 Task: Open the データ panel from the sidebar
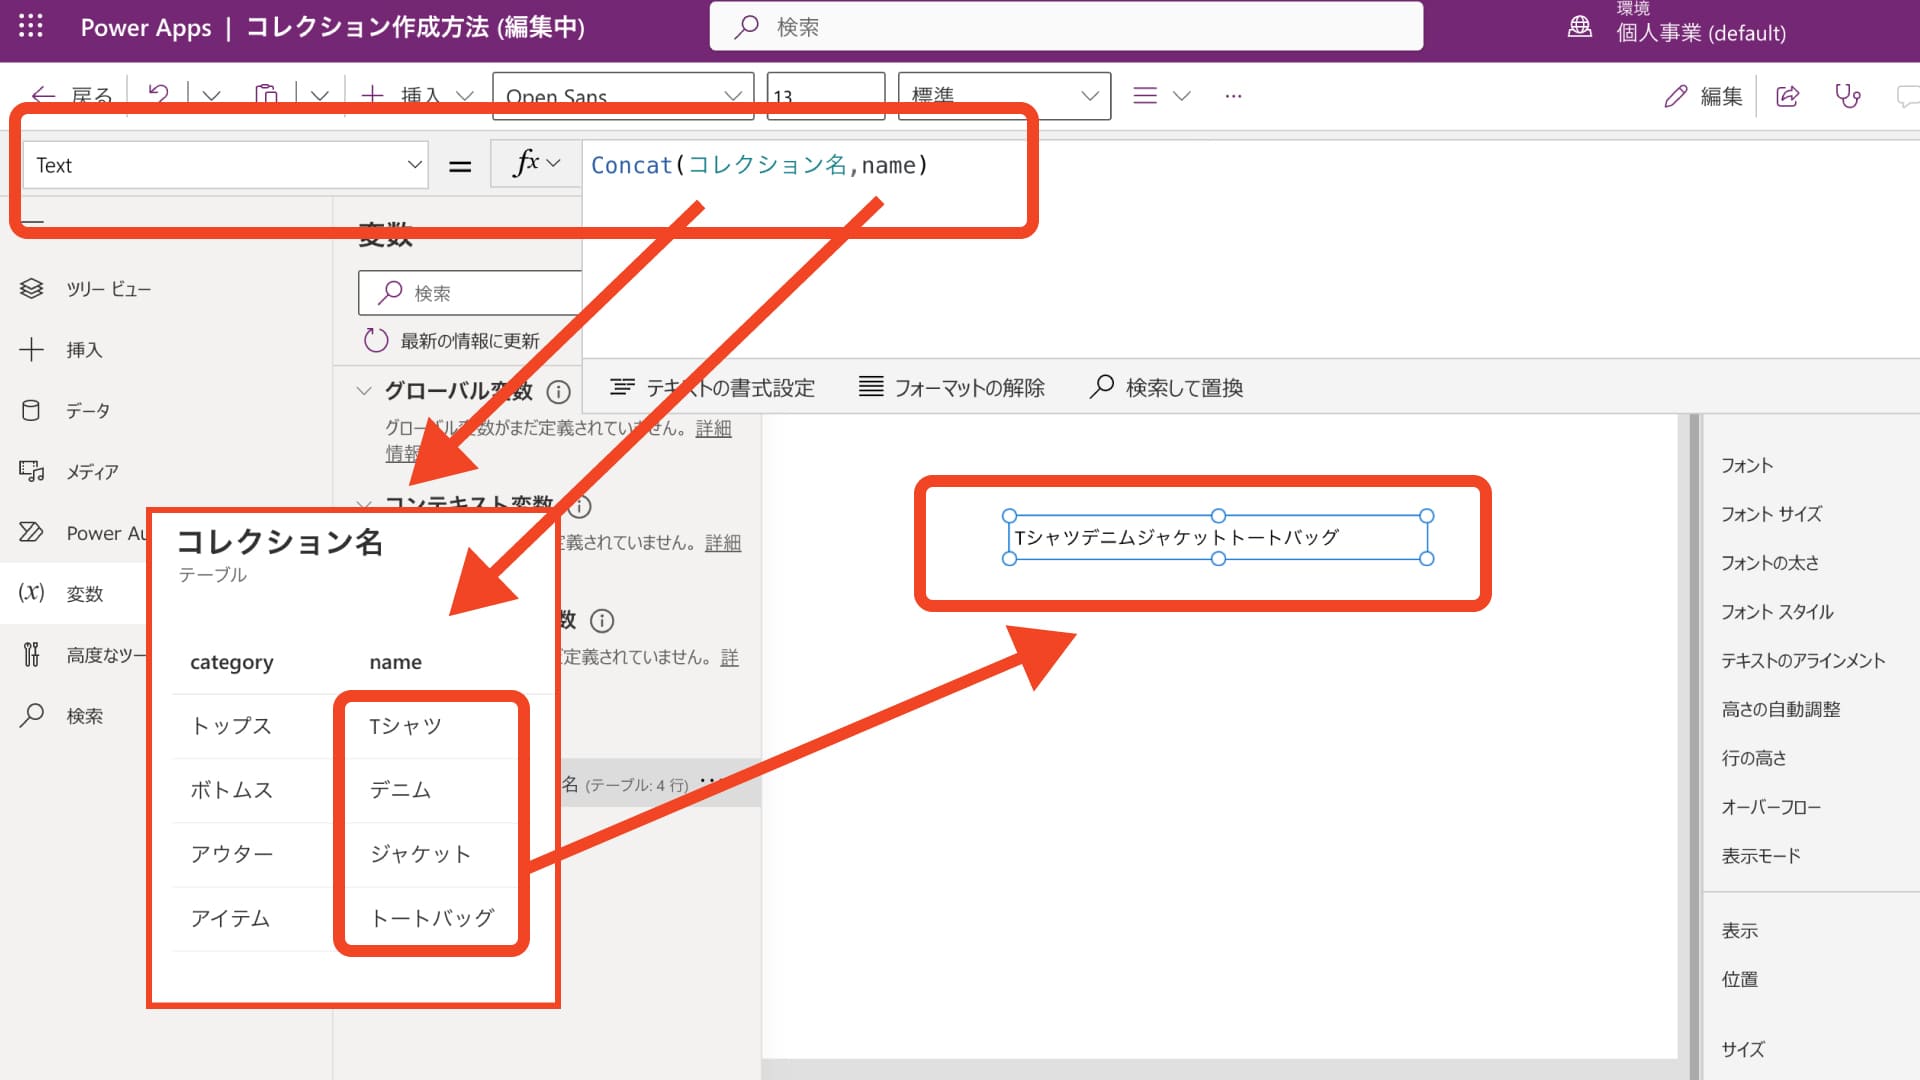pos(30,410)
